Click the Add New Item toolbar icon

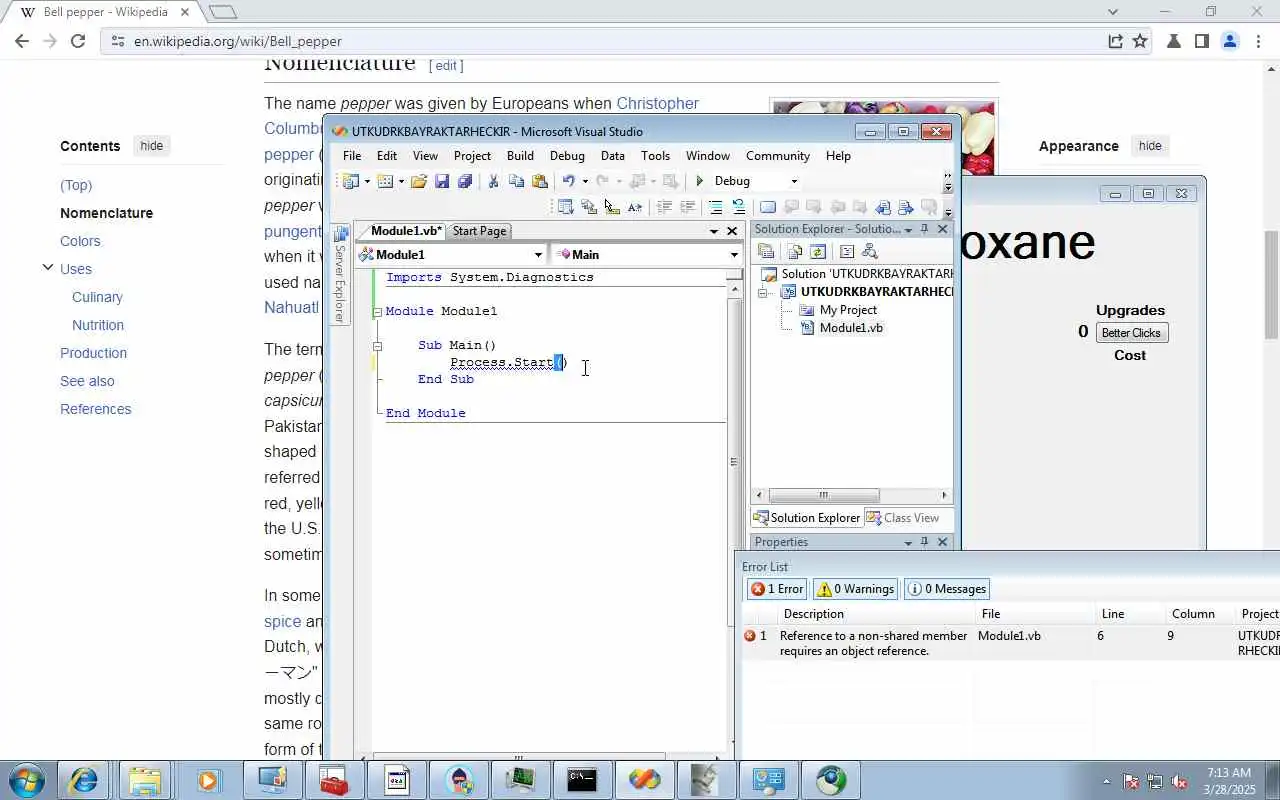(x=385, y=181)
